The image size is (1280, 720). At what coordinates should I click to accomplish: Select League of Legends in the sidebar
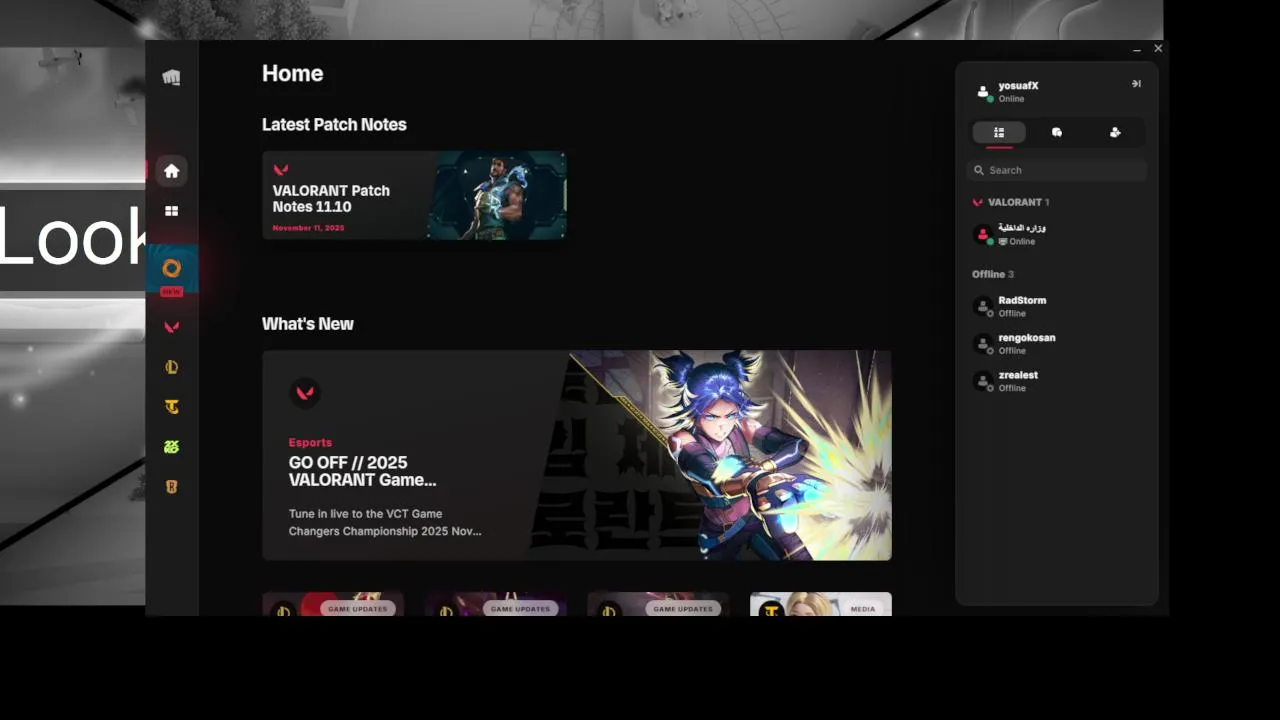[x=172, y=367]
